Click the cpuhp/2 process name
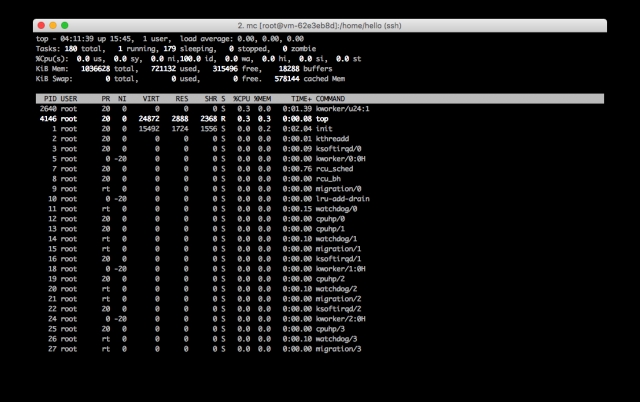 (x=330, y=279)
